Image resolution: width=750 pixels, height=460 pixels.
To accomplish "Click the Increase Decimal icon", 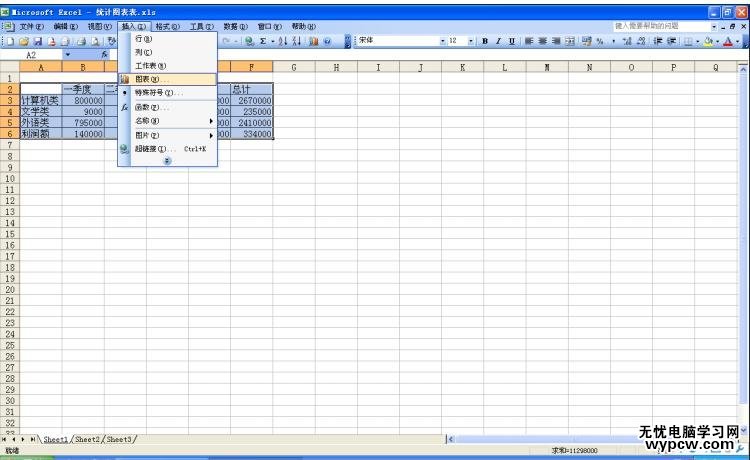I will pyautogui.click(x=627, y=41).
